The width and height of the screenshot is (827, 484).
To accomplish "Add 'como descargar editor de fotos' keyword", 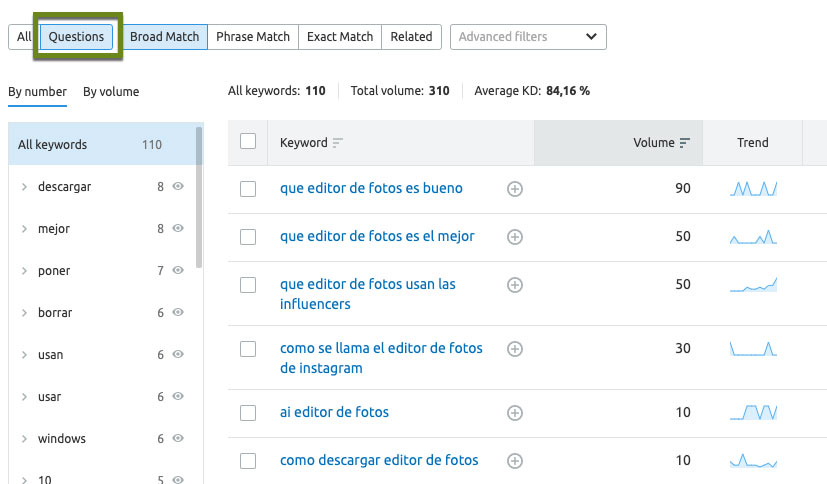I will (x=515, y=461).
